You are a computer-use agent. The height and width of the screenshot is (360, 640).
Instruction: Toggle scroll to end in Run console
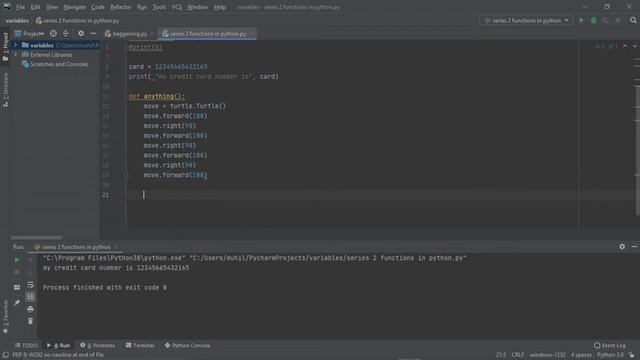point(30,297)
